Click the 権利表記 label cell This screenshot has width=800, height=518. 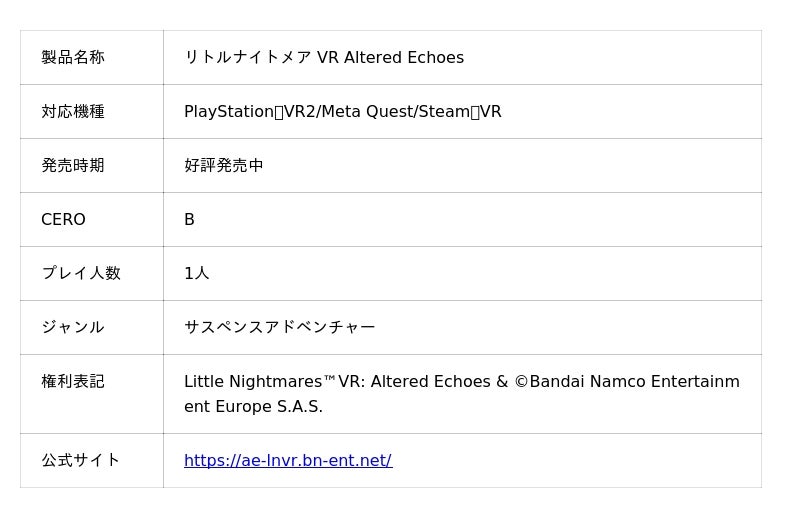coord(73,381)
